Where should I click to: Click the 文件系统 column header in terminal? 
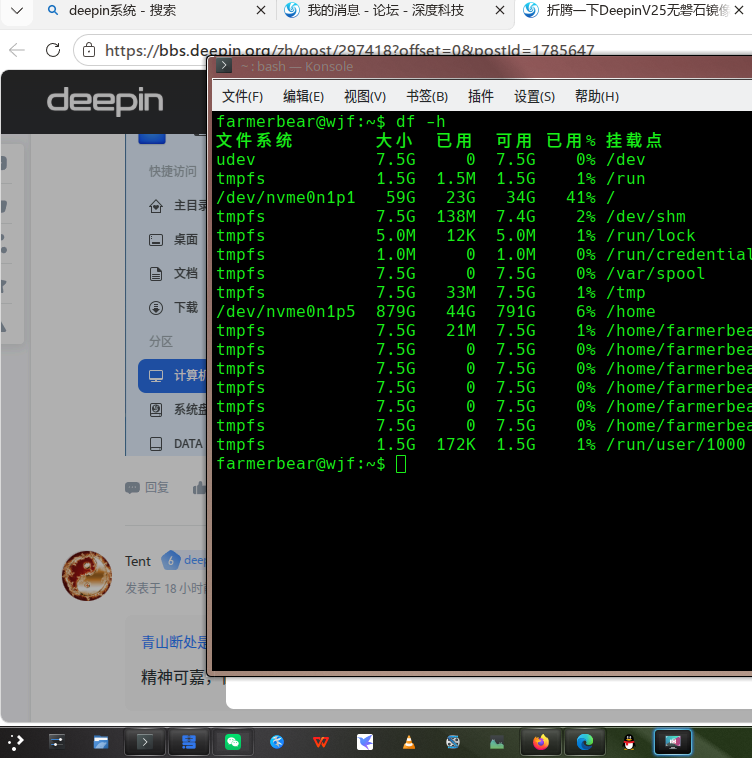click(x=254, y=141)
